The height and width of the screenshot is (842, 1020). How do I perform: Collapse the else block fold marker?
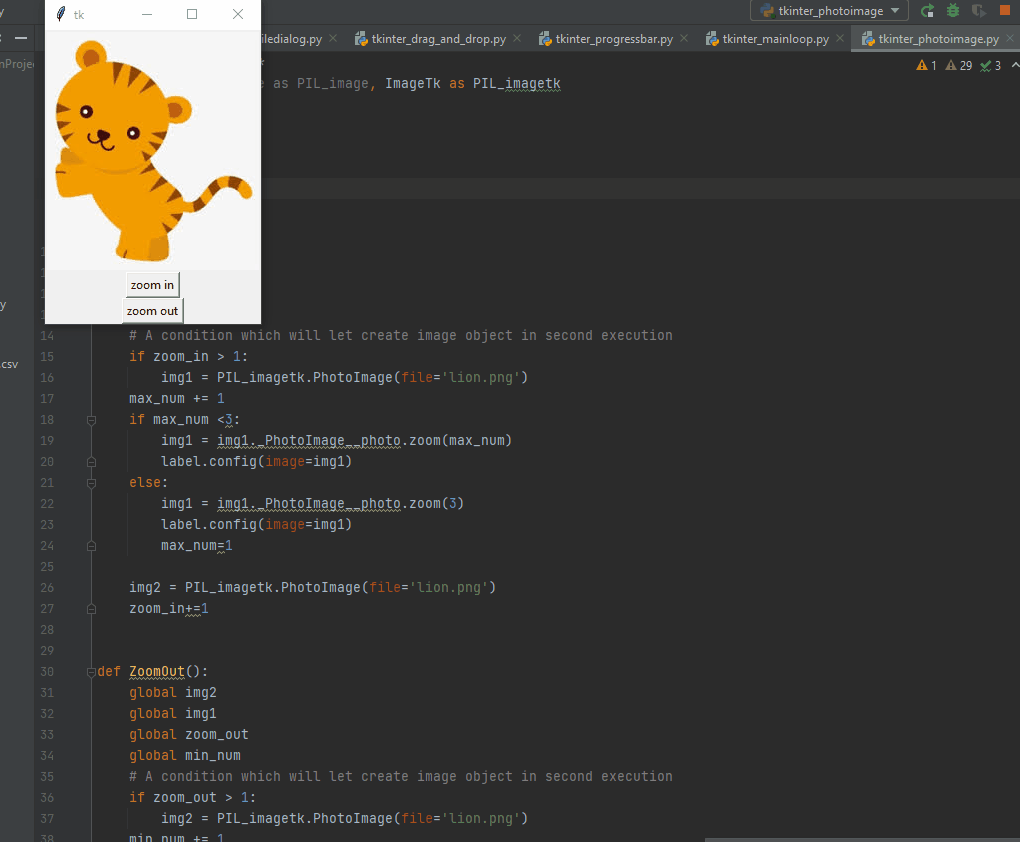(92, 483)
